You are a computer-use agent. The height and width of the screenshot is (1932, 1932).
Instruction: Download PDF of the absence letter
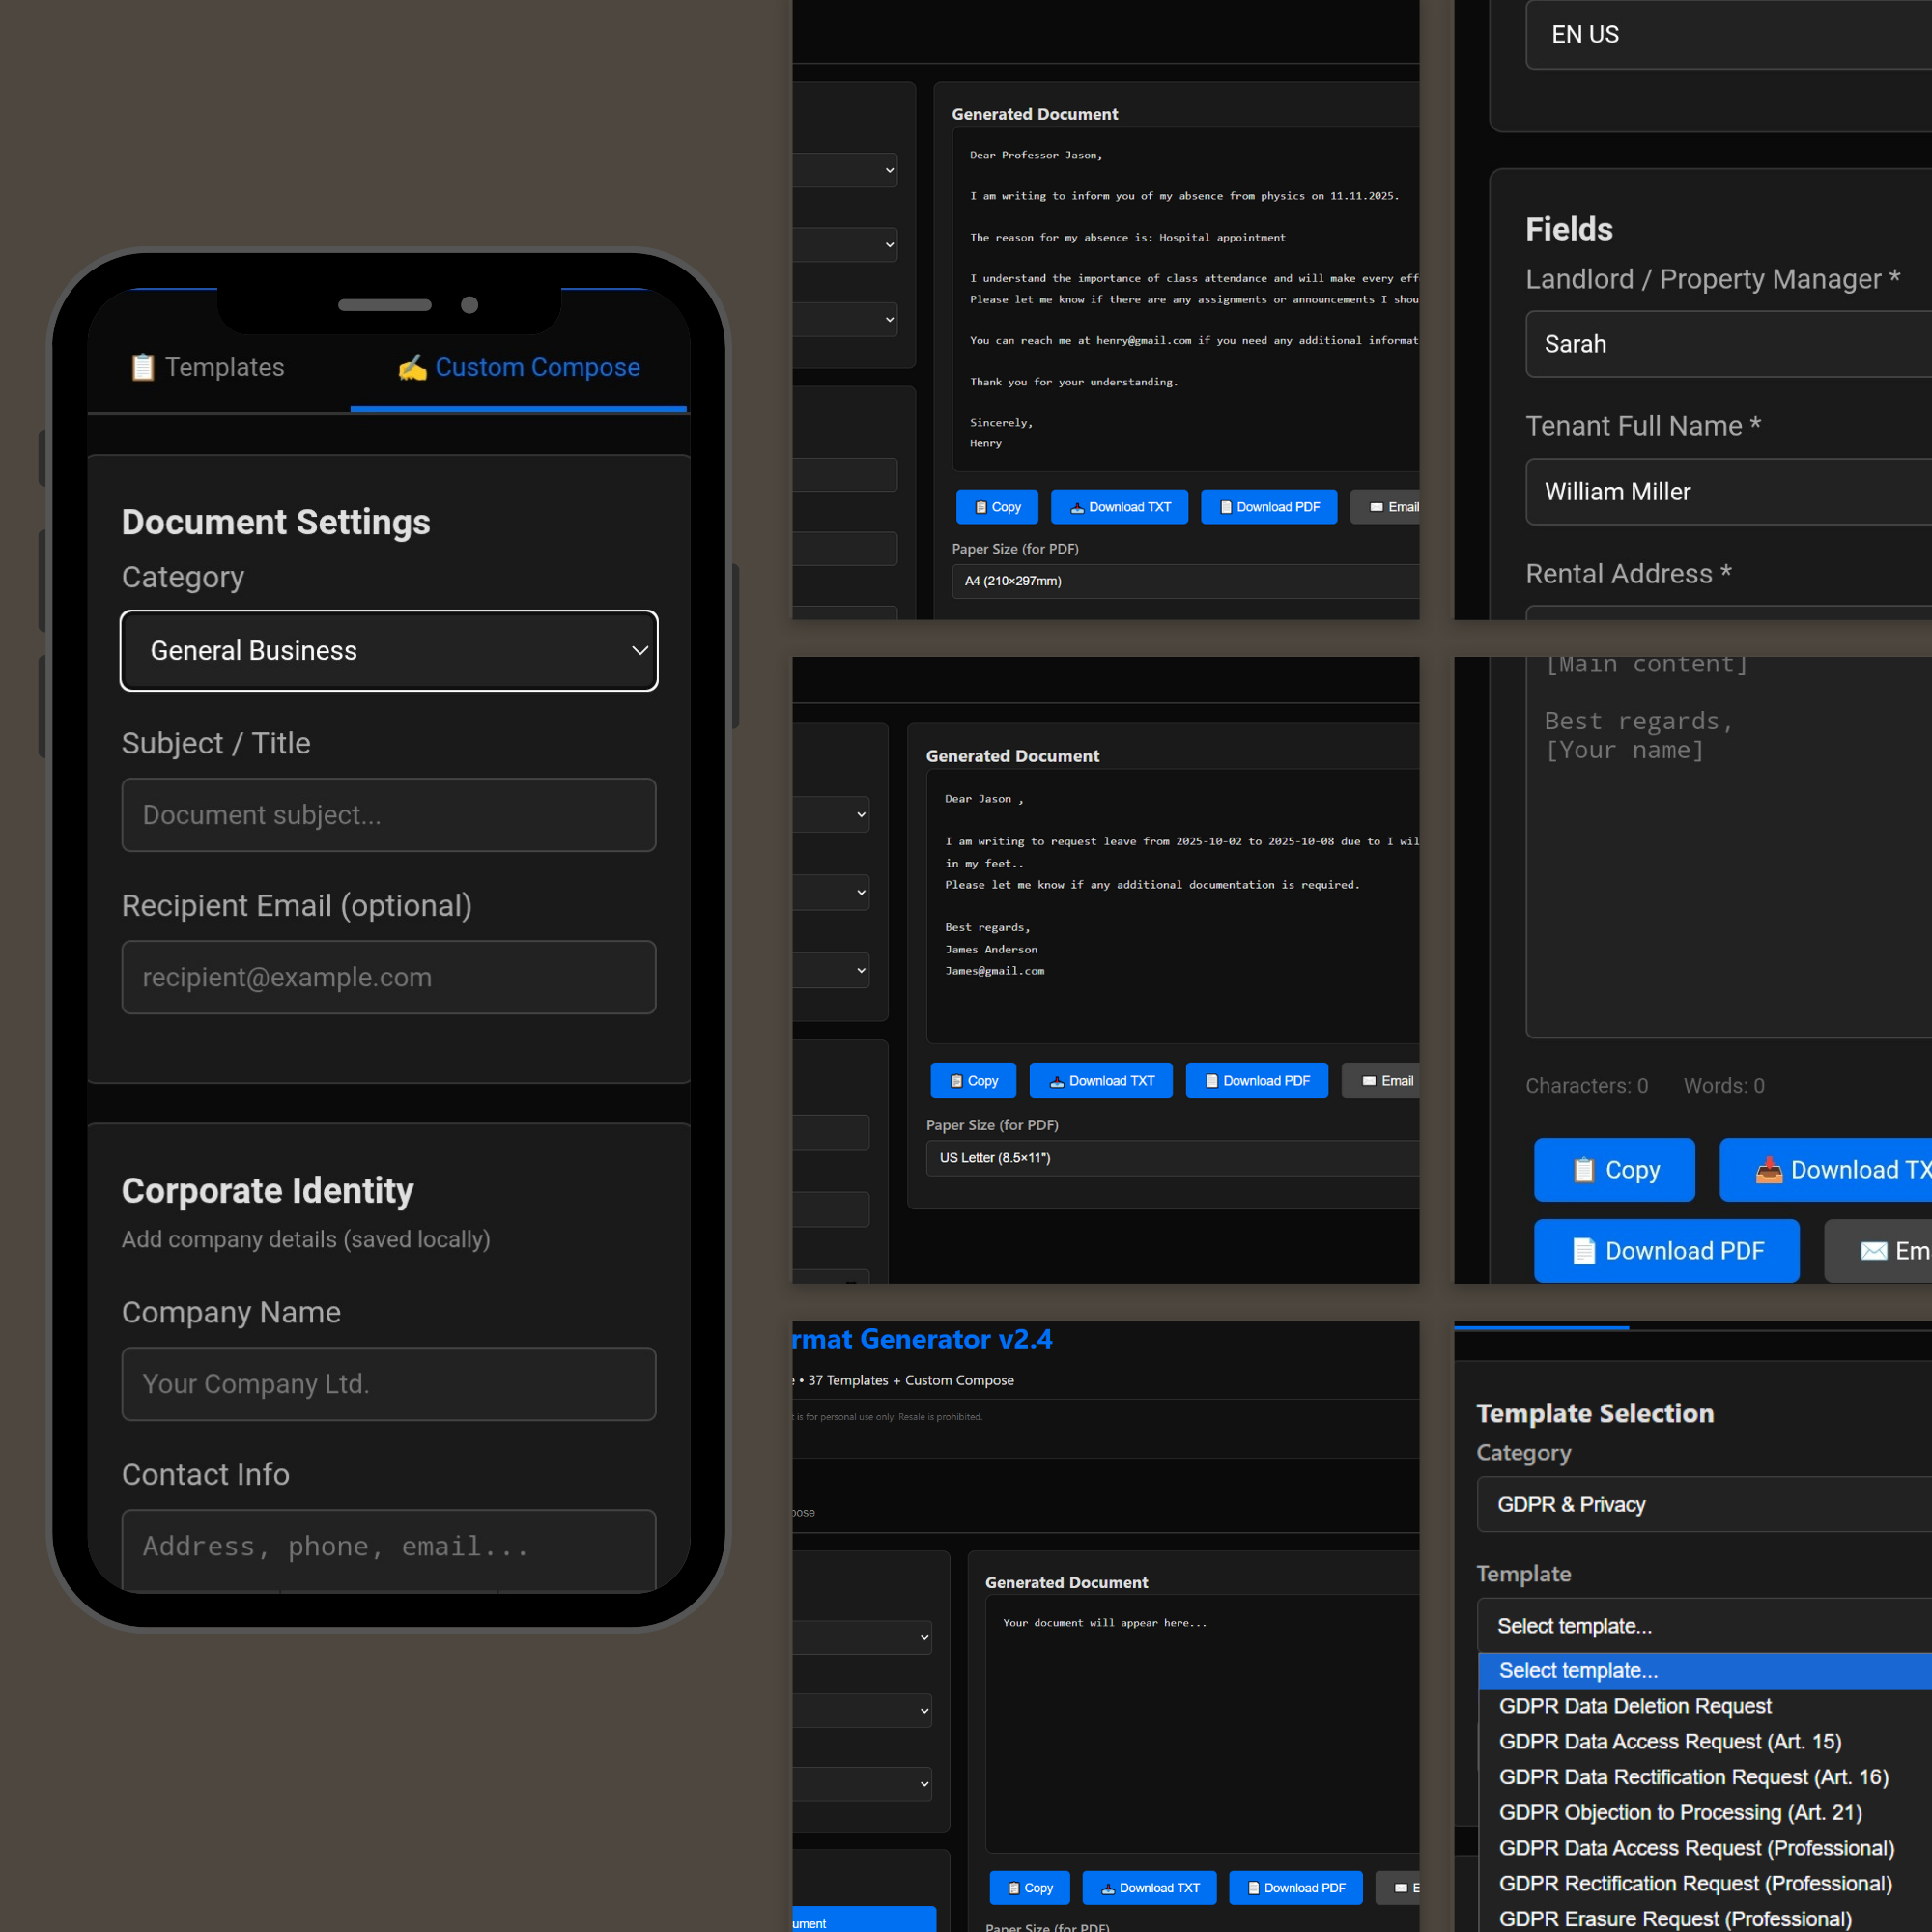[1268, 507]
